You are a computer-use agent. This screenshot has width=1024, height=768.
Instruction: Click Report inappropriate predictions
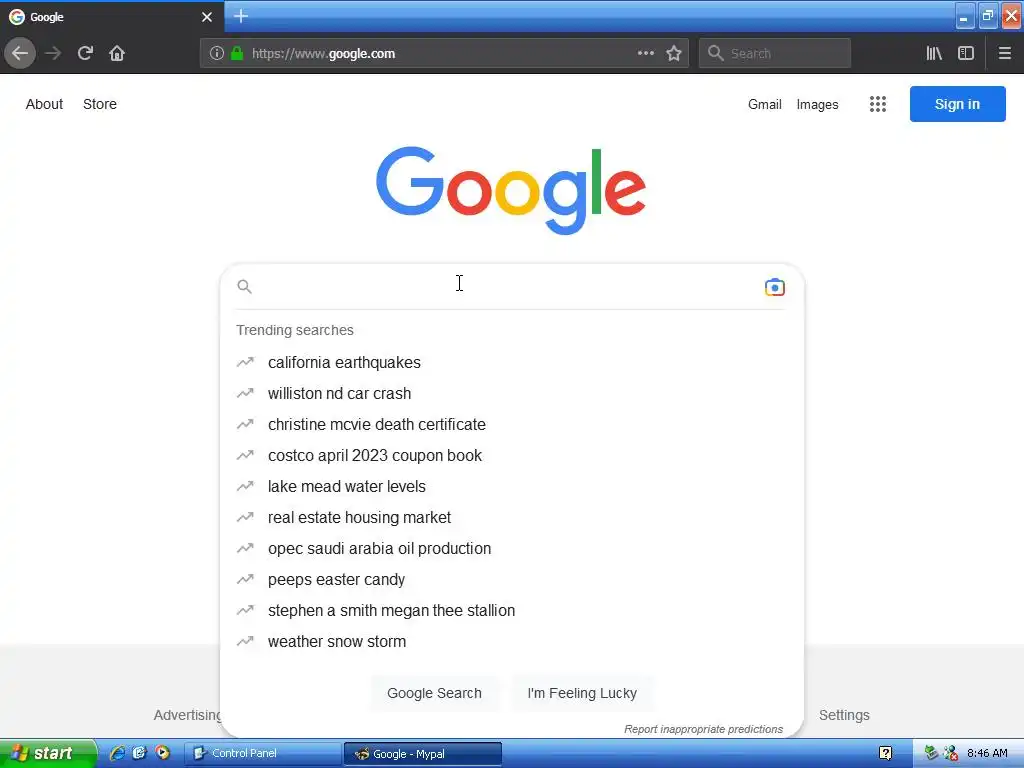(703, 729)
